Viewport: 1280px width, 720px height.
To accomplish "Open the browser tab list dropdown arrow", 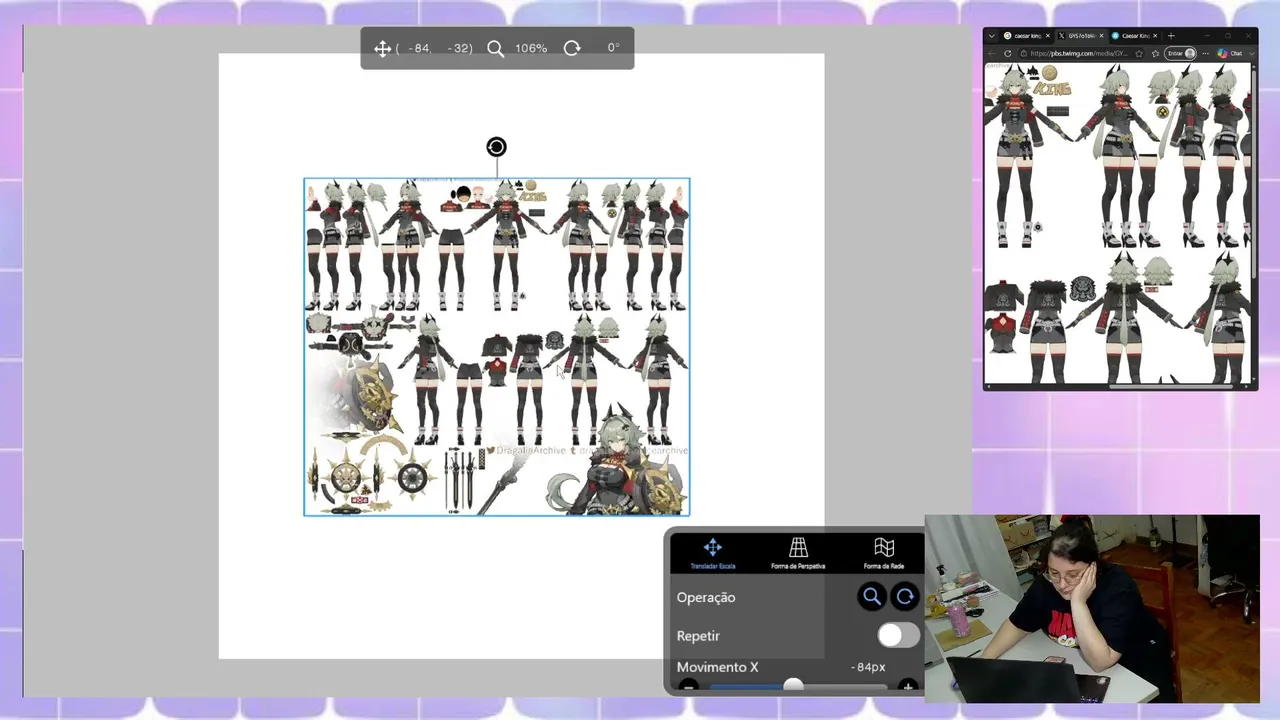I will point(992,36).
